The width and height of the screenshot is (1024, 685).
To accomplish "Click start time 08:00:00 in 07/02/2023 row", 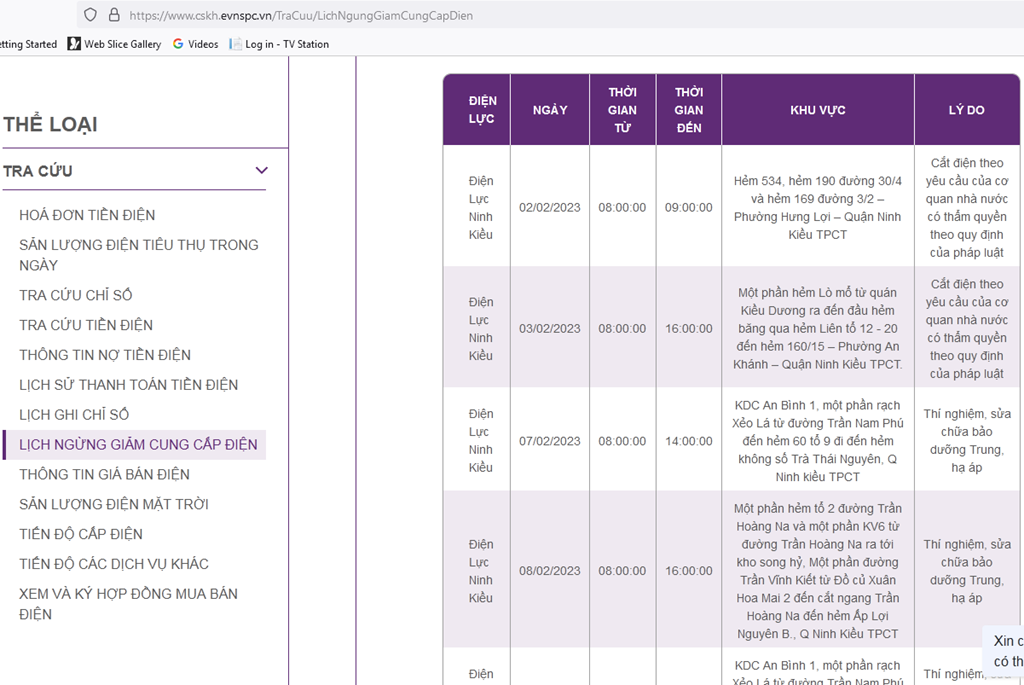I will point(622,441).
